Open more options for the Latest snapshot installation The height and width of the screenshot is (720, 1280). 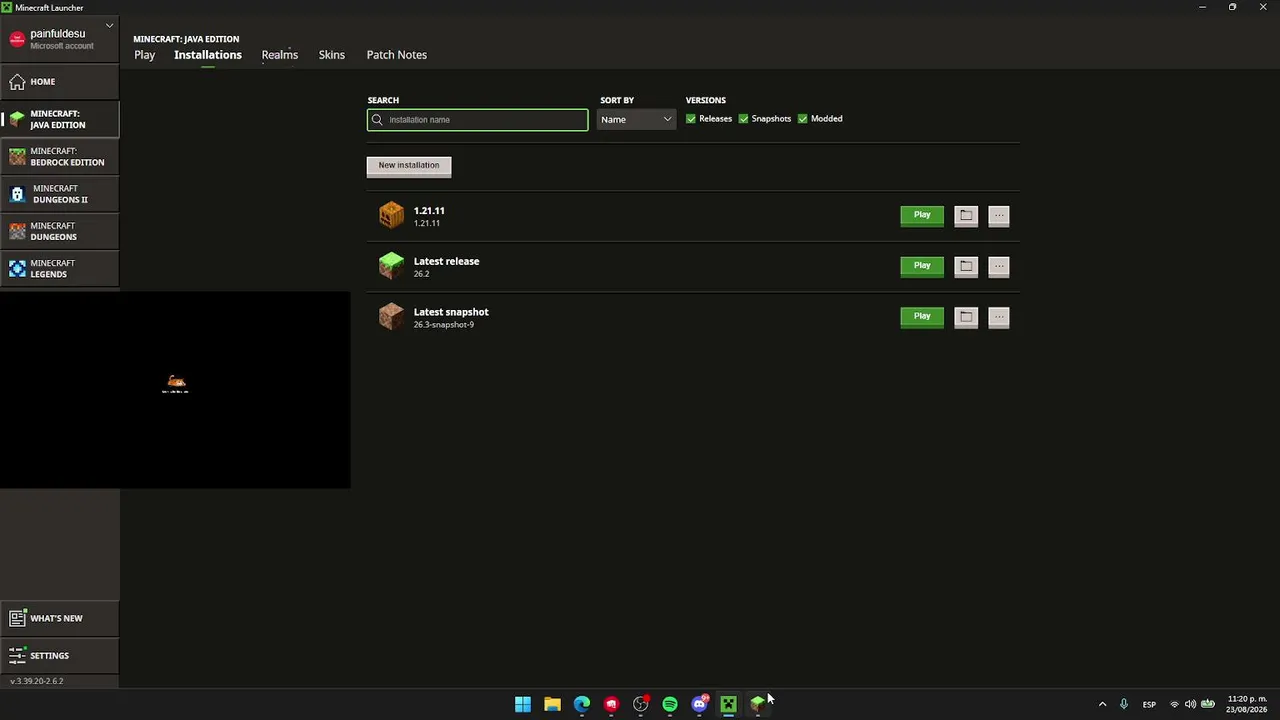pos(999,316)
